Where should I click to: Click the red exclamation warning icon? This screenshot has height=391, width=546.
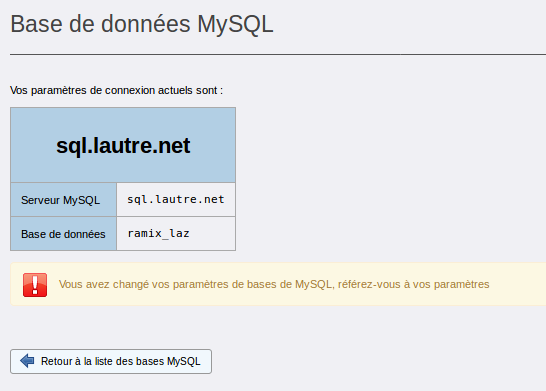click(35, 285)
